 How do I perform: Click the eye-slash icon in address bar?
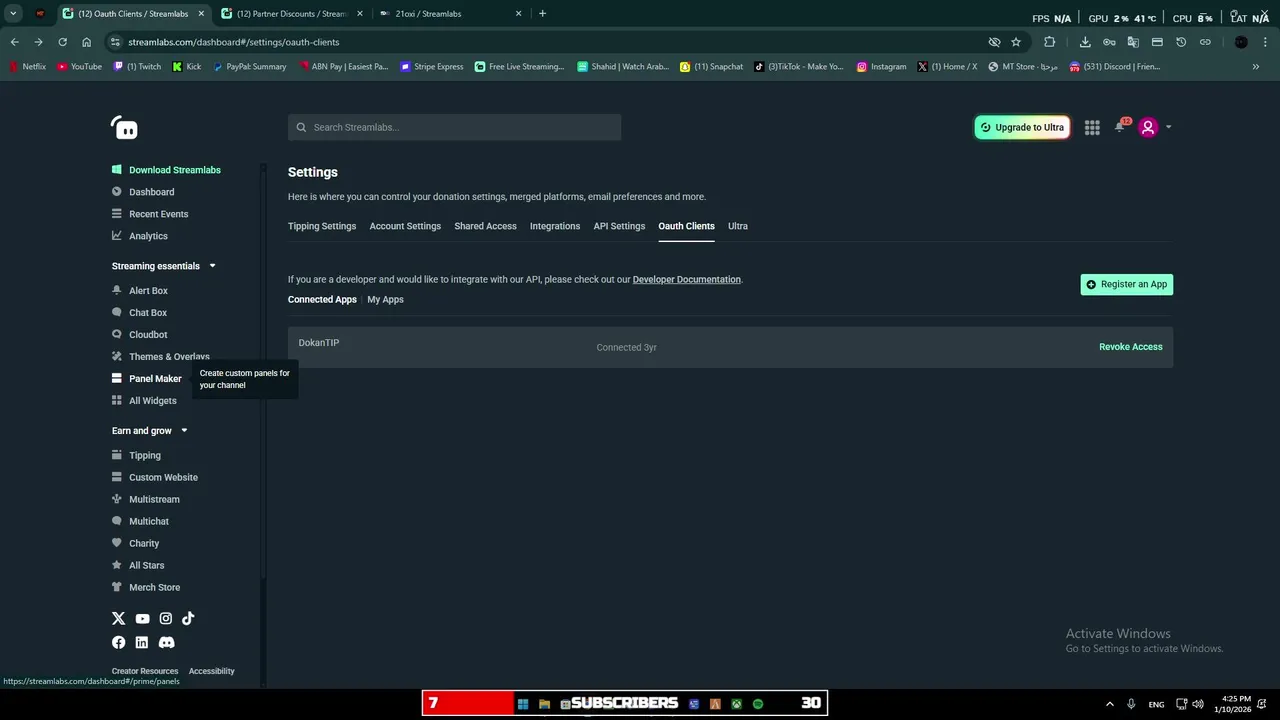coord(994,42)
